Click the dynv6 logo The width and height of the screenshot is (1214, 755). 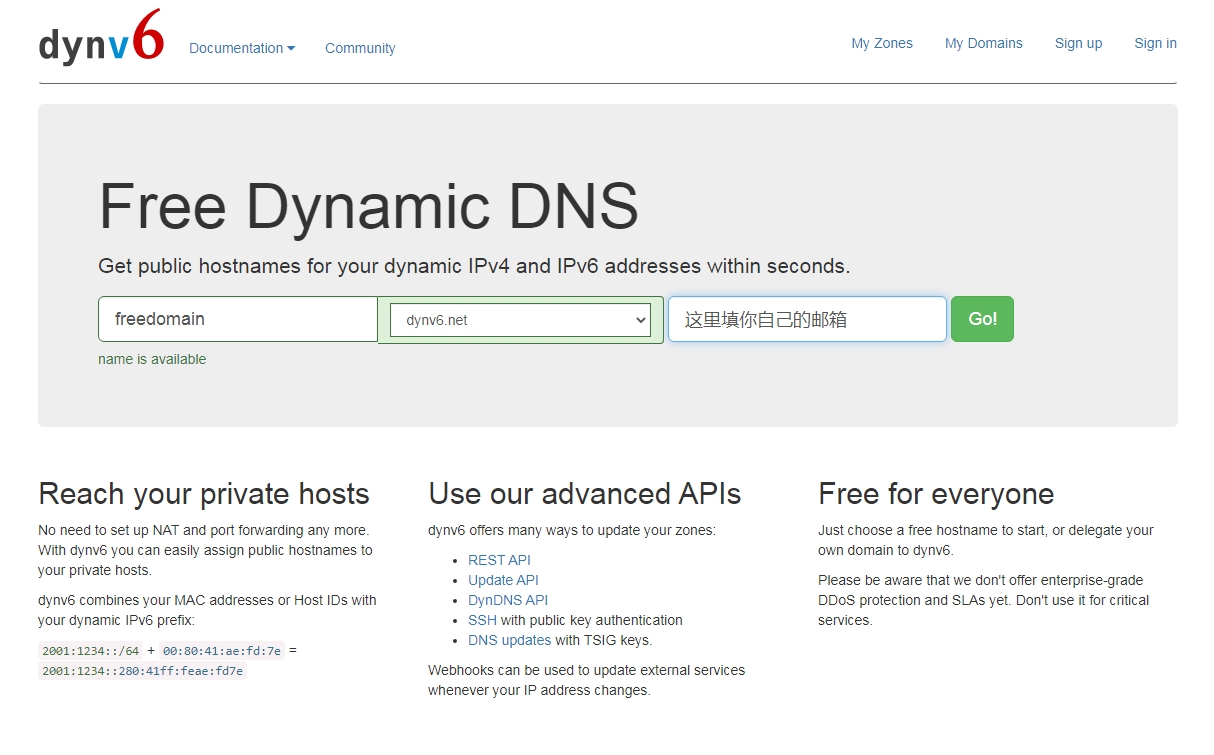(100, 42)
